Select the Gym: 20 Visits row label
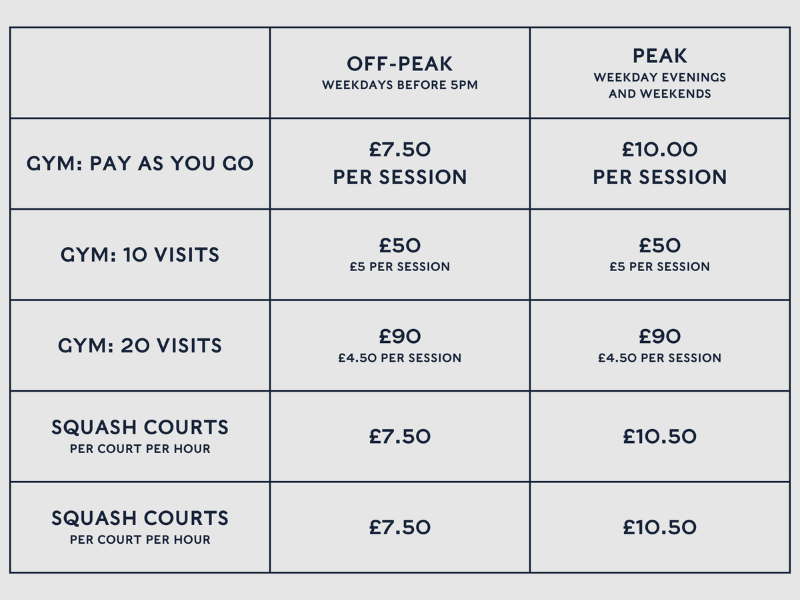This screenshot has width=800, height=600. click(x=140, y=345)
